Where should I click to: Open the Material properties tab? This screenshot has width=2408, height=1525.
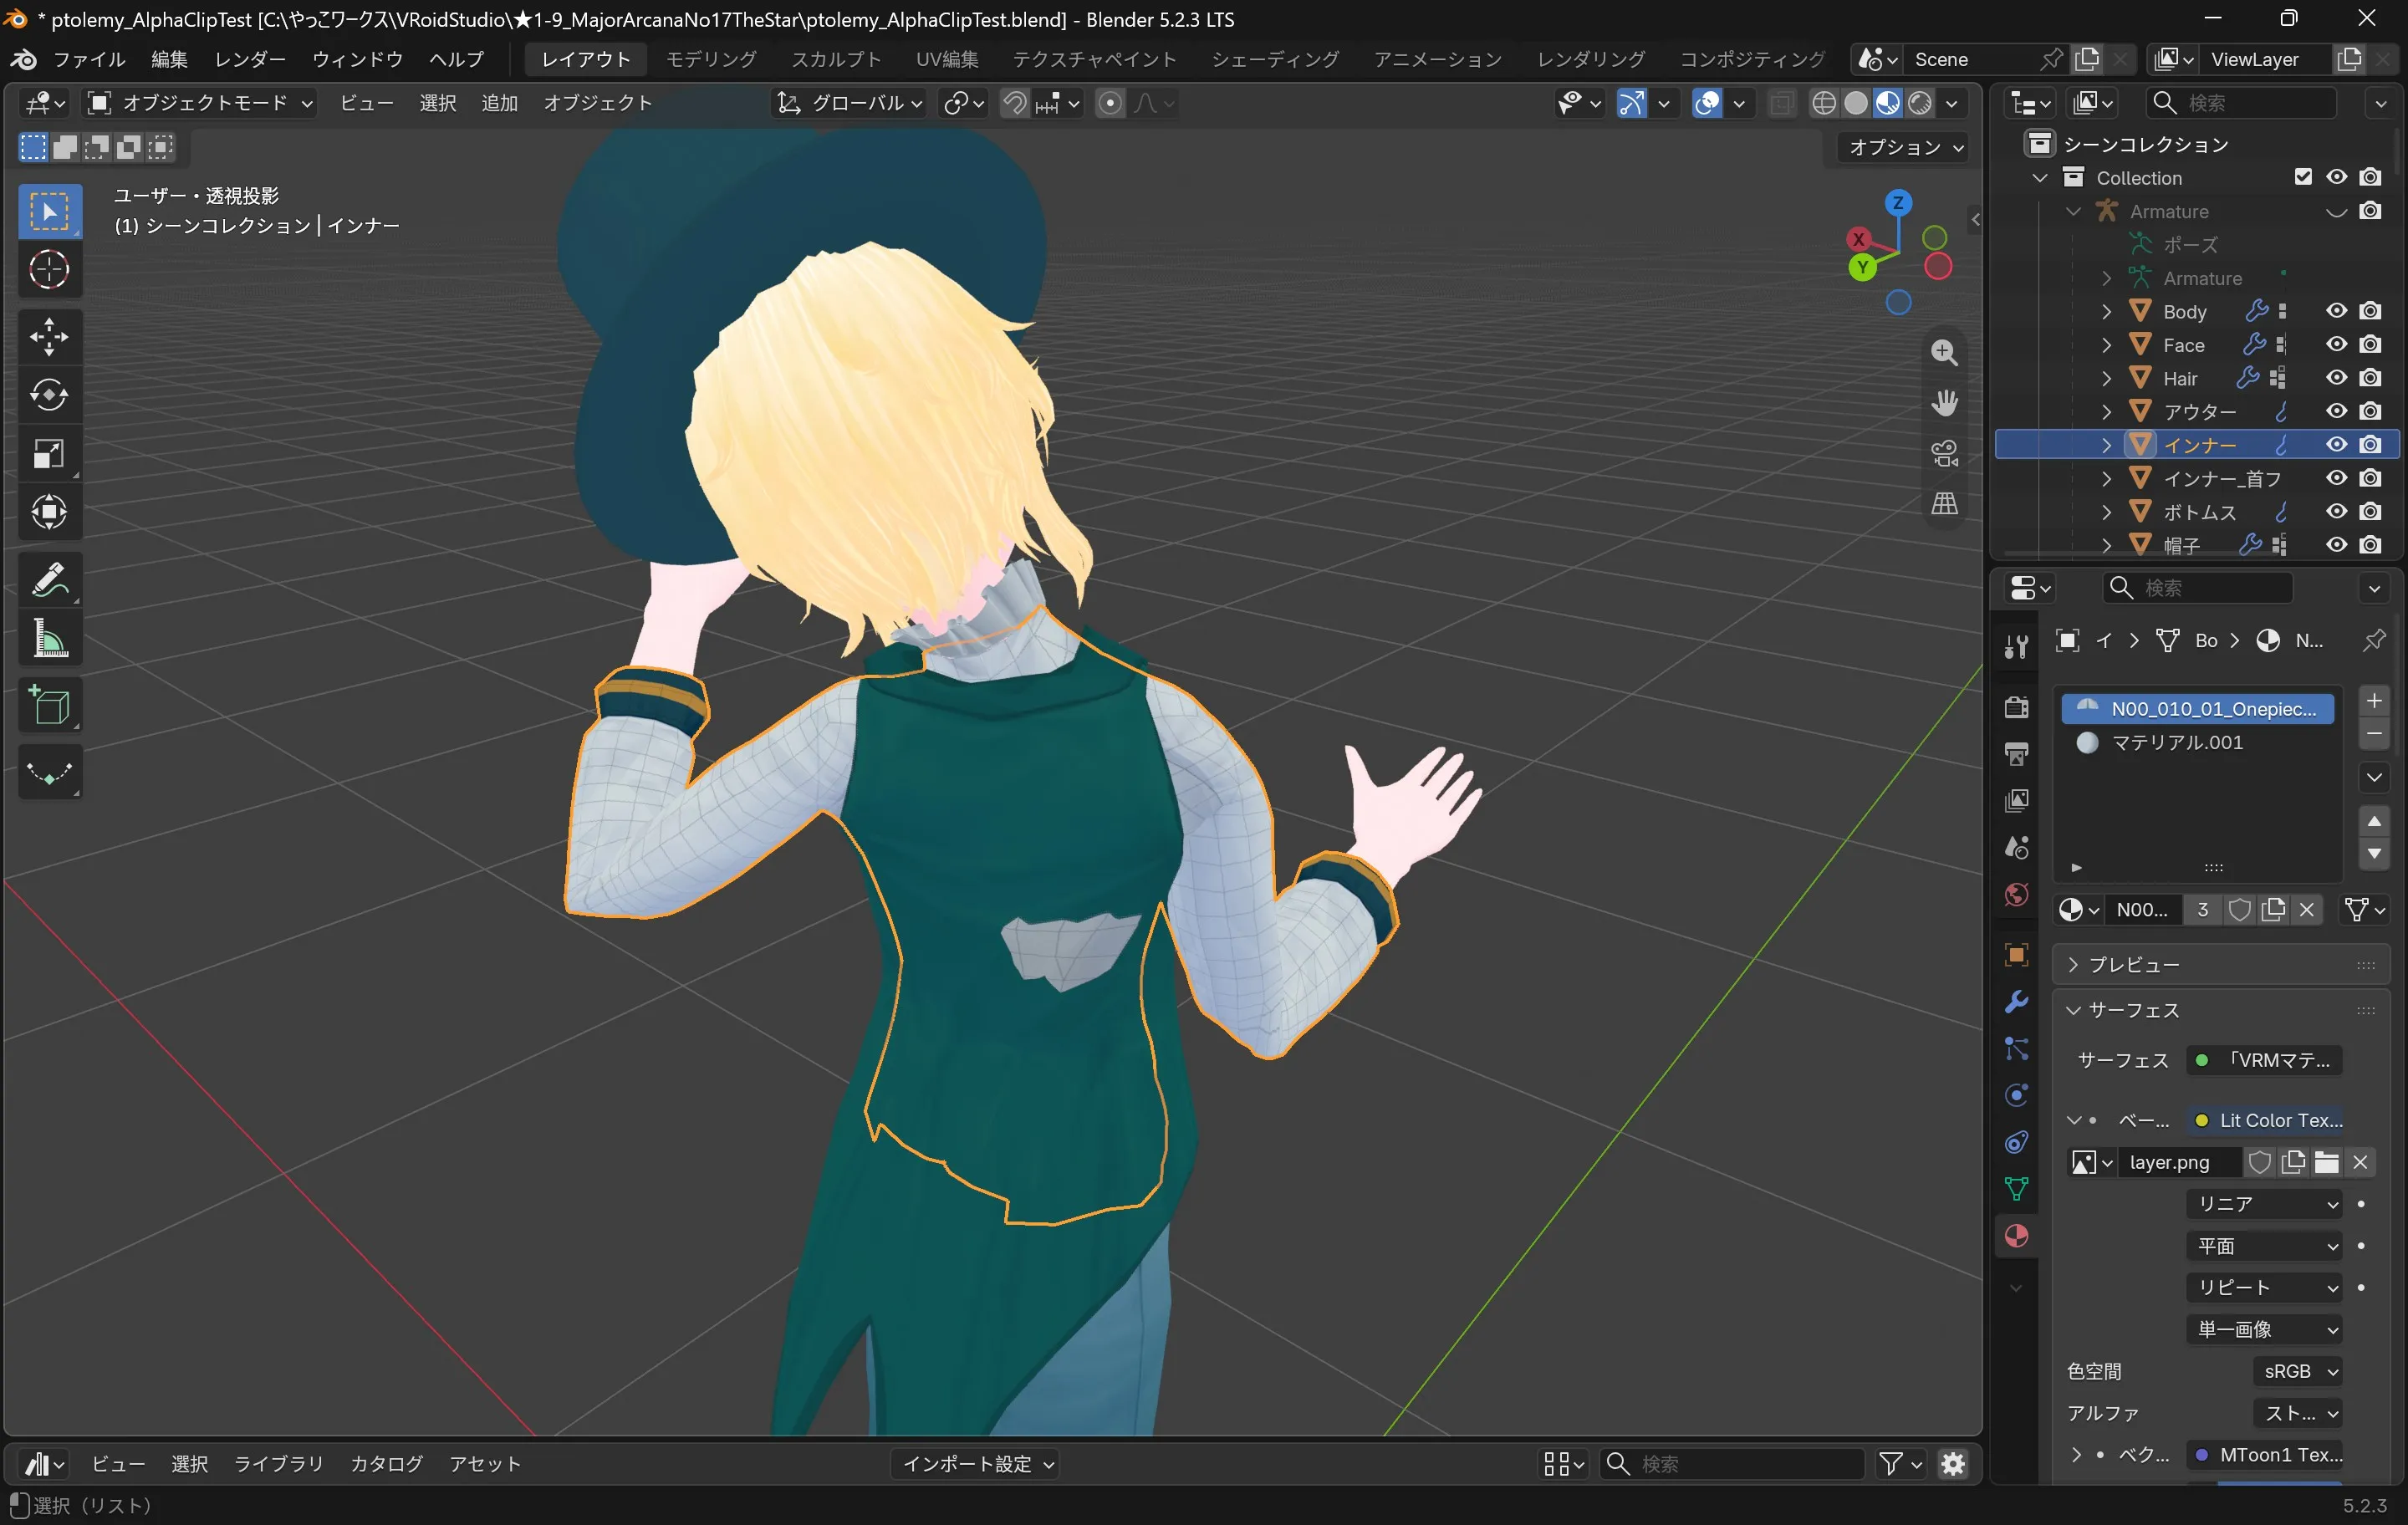pos(2016,1236)
